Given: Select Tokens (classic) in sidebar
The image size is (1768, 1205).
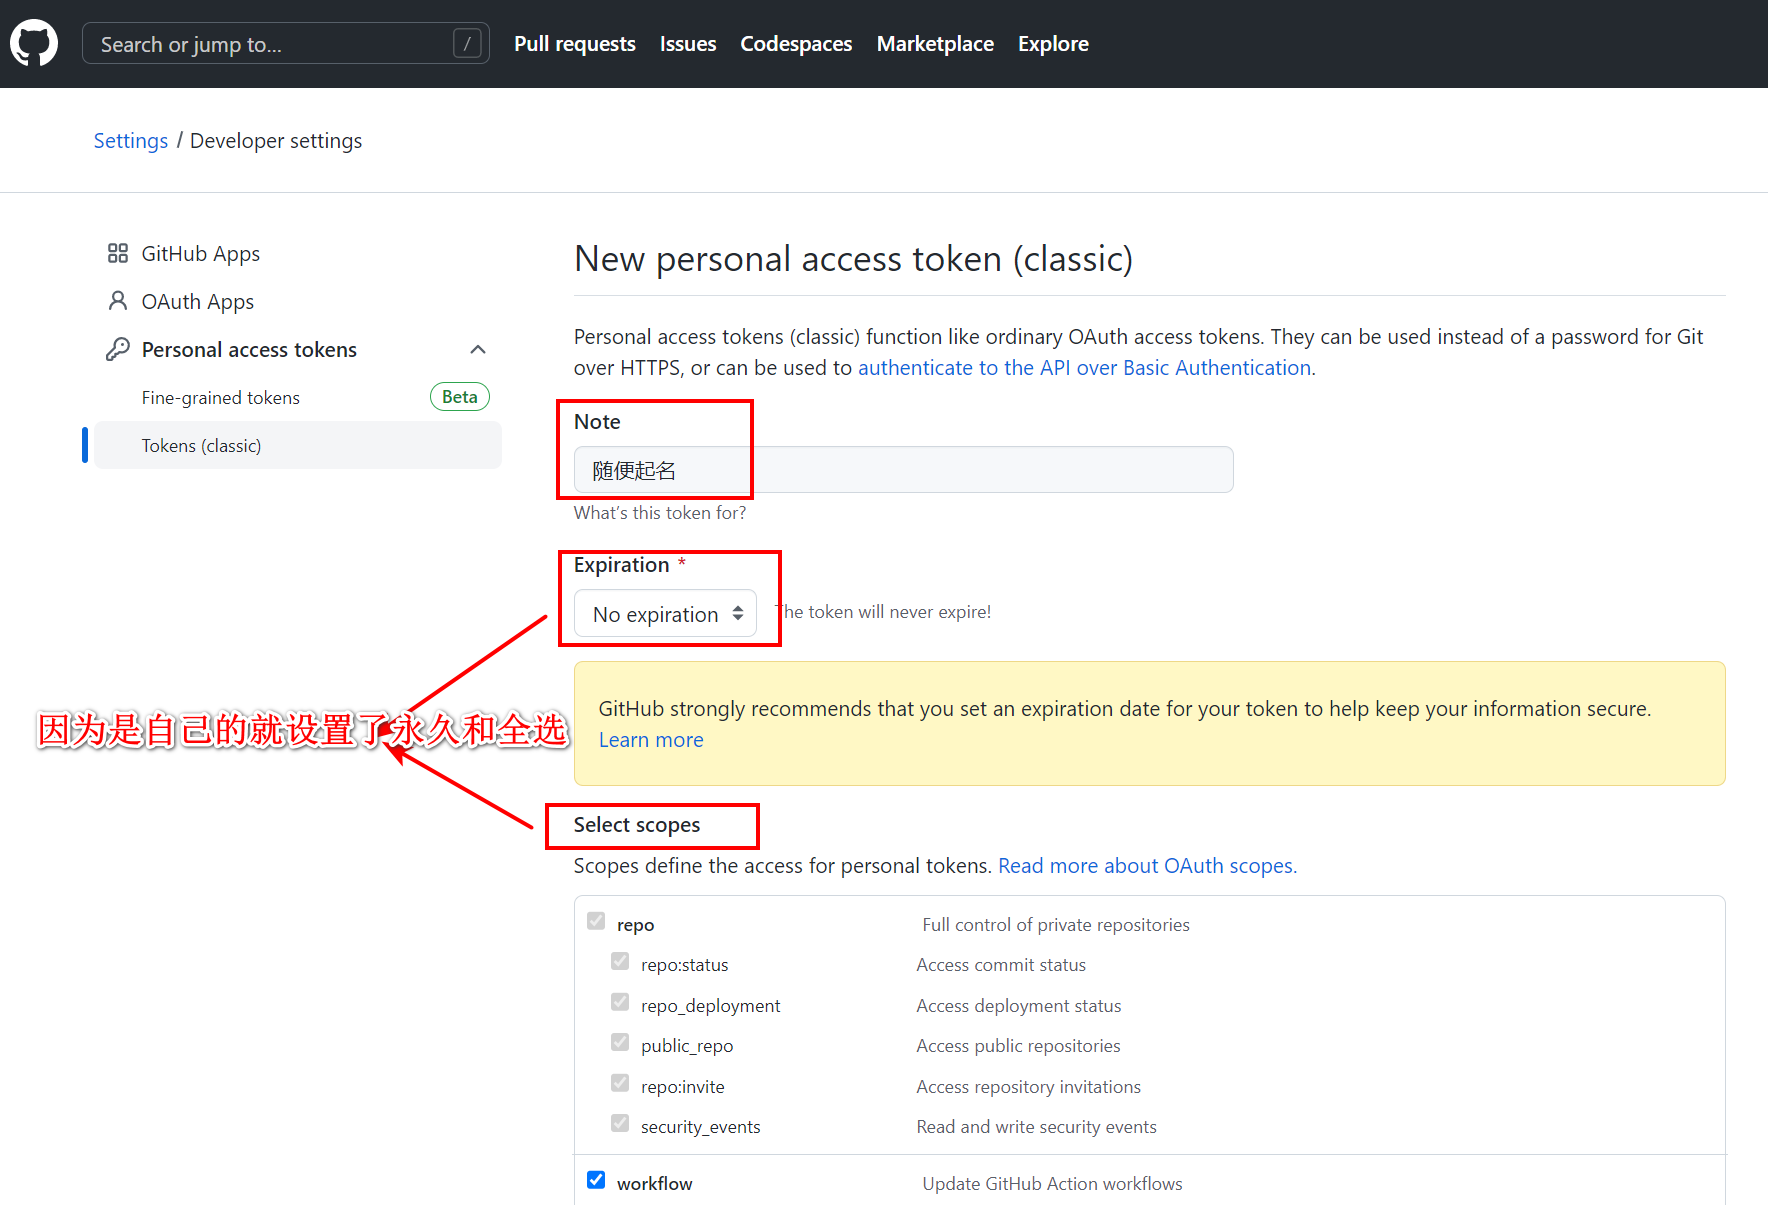Looking at the screenshot, I should (298, 445).
